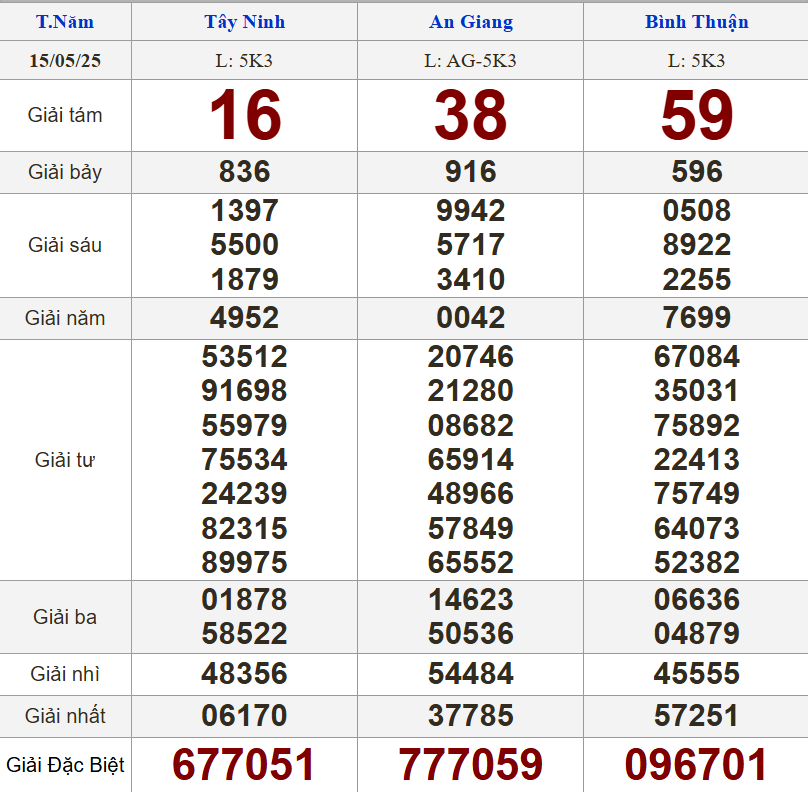Click the Giải nhất number 06170

[x=244, y=716]
